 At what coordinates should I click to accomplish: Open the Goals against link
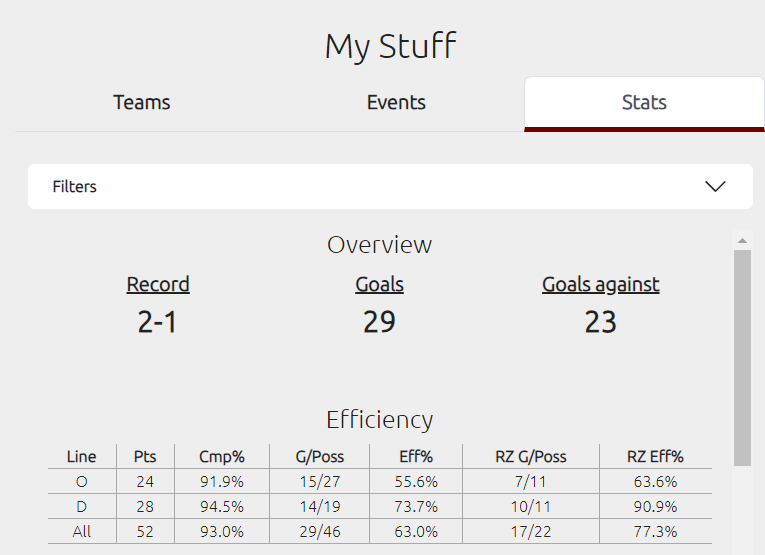pyautogui.click(x=601, y=284)
